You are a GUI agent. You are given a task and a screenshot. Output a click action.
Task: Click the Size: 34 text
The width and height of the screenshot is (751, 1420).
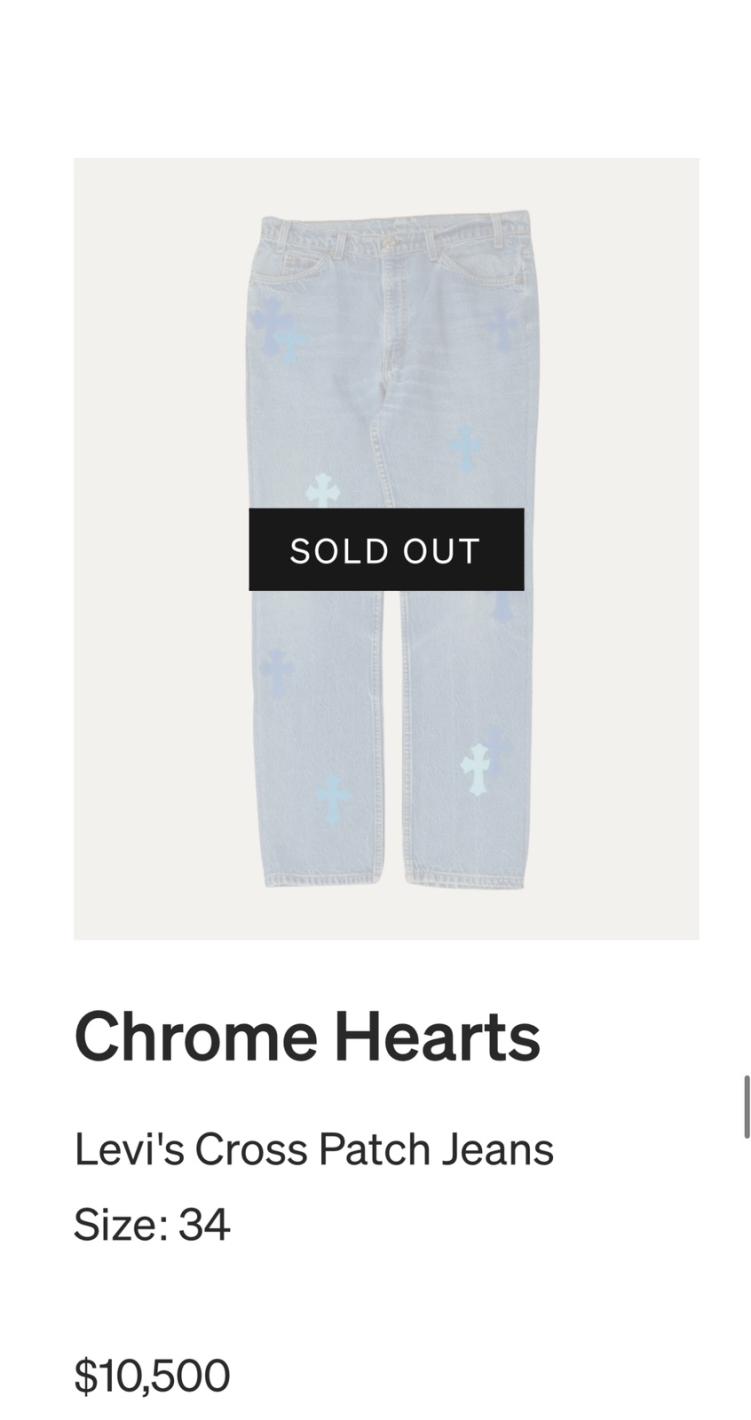pos(152,1224)
